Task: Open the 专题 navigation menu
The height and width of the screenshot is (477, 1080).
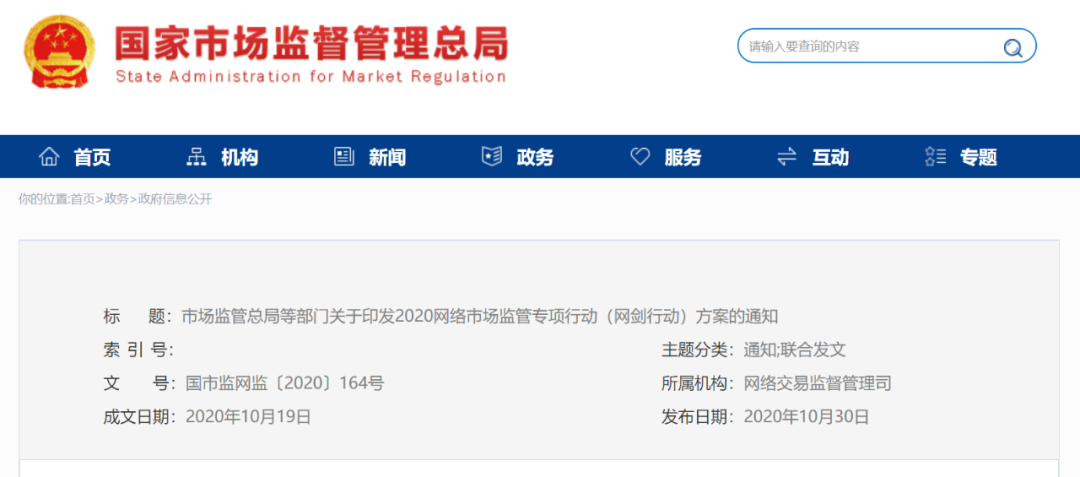Action: click(979, 158)
